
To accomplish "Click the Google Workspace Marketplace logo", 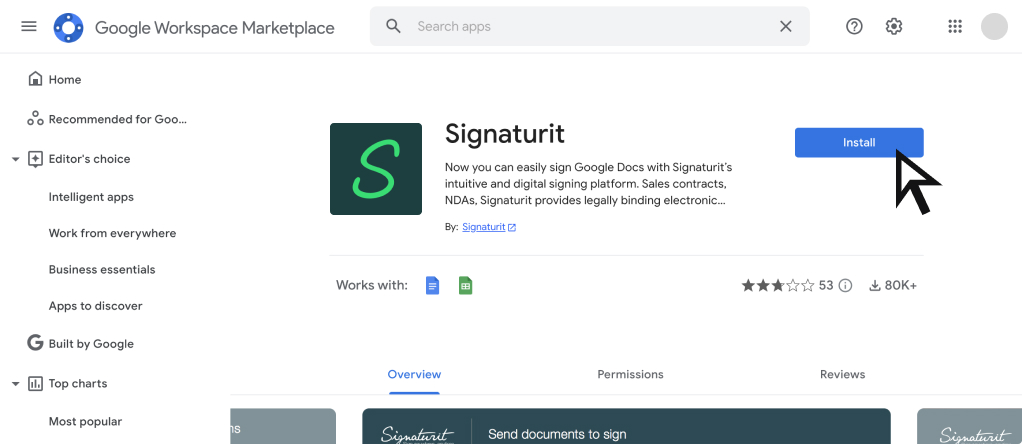I will [68, 27].
